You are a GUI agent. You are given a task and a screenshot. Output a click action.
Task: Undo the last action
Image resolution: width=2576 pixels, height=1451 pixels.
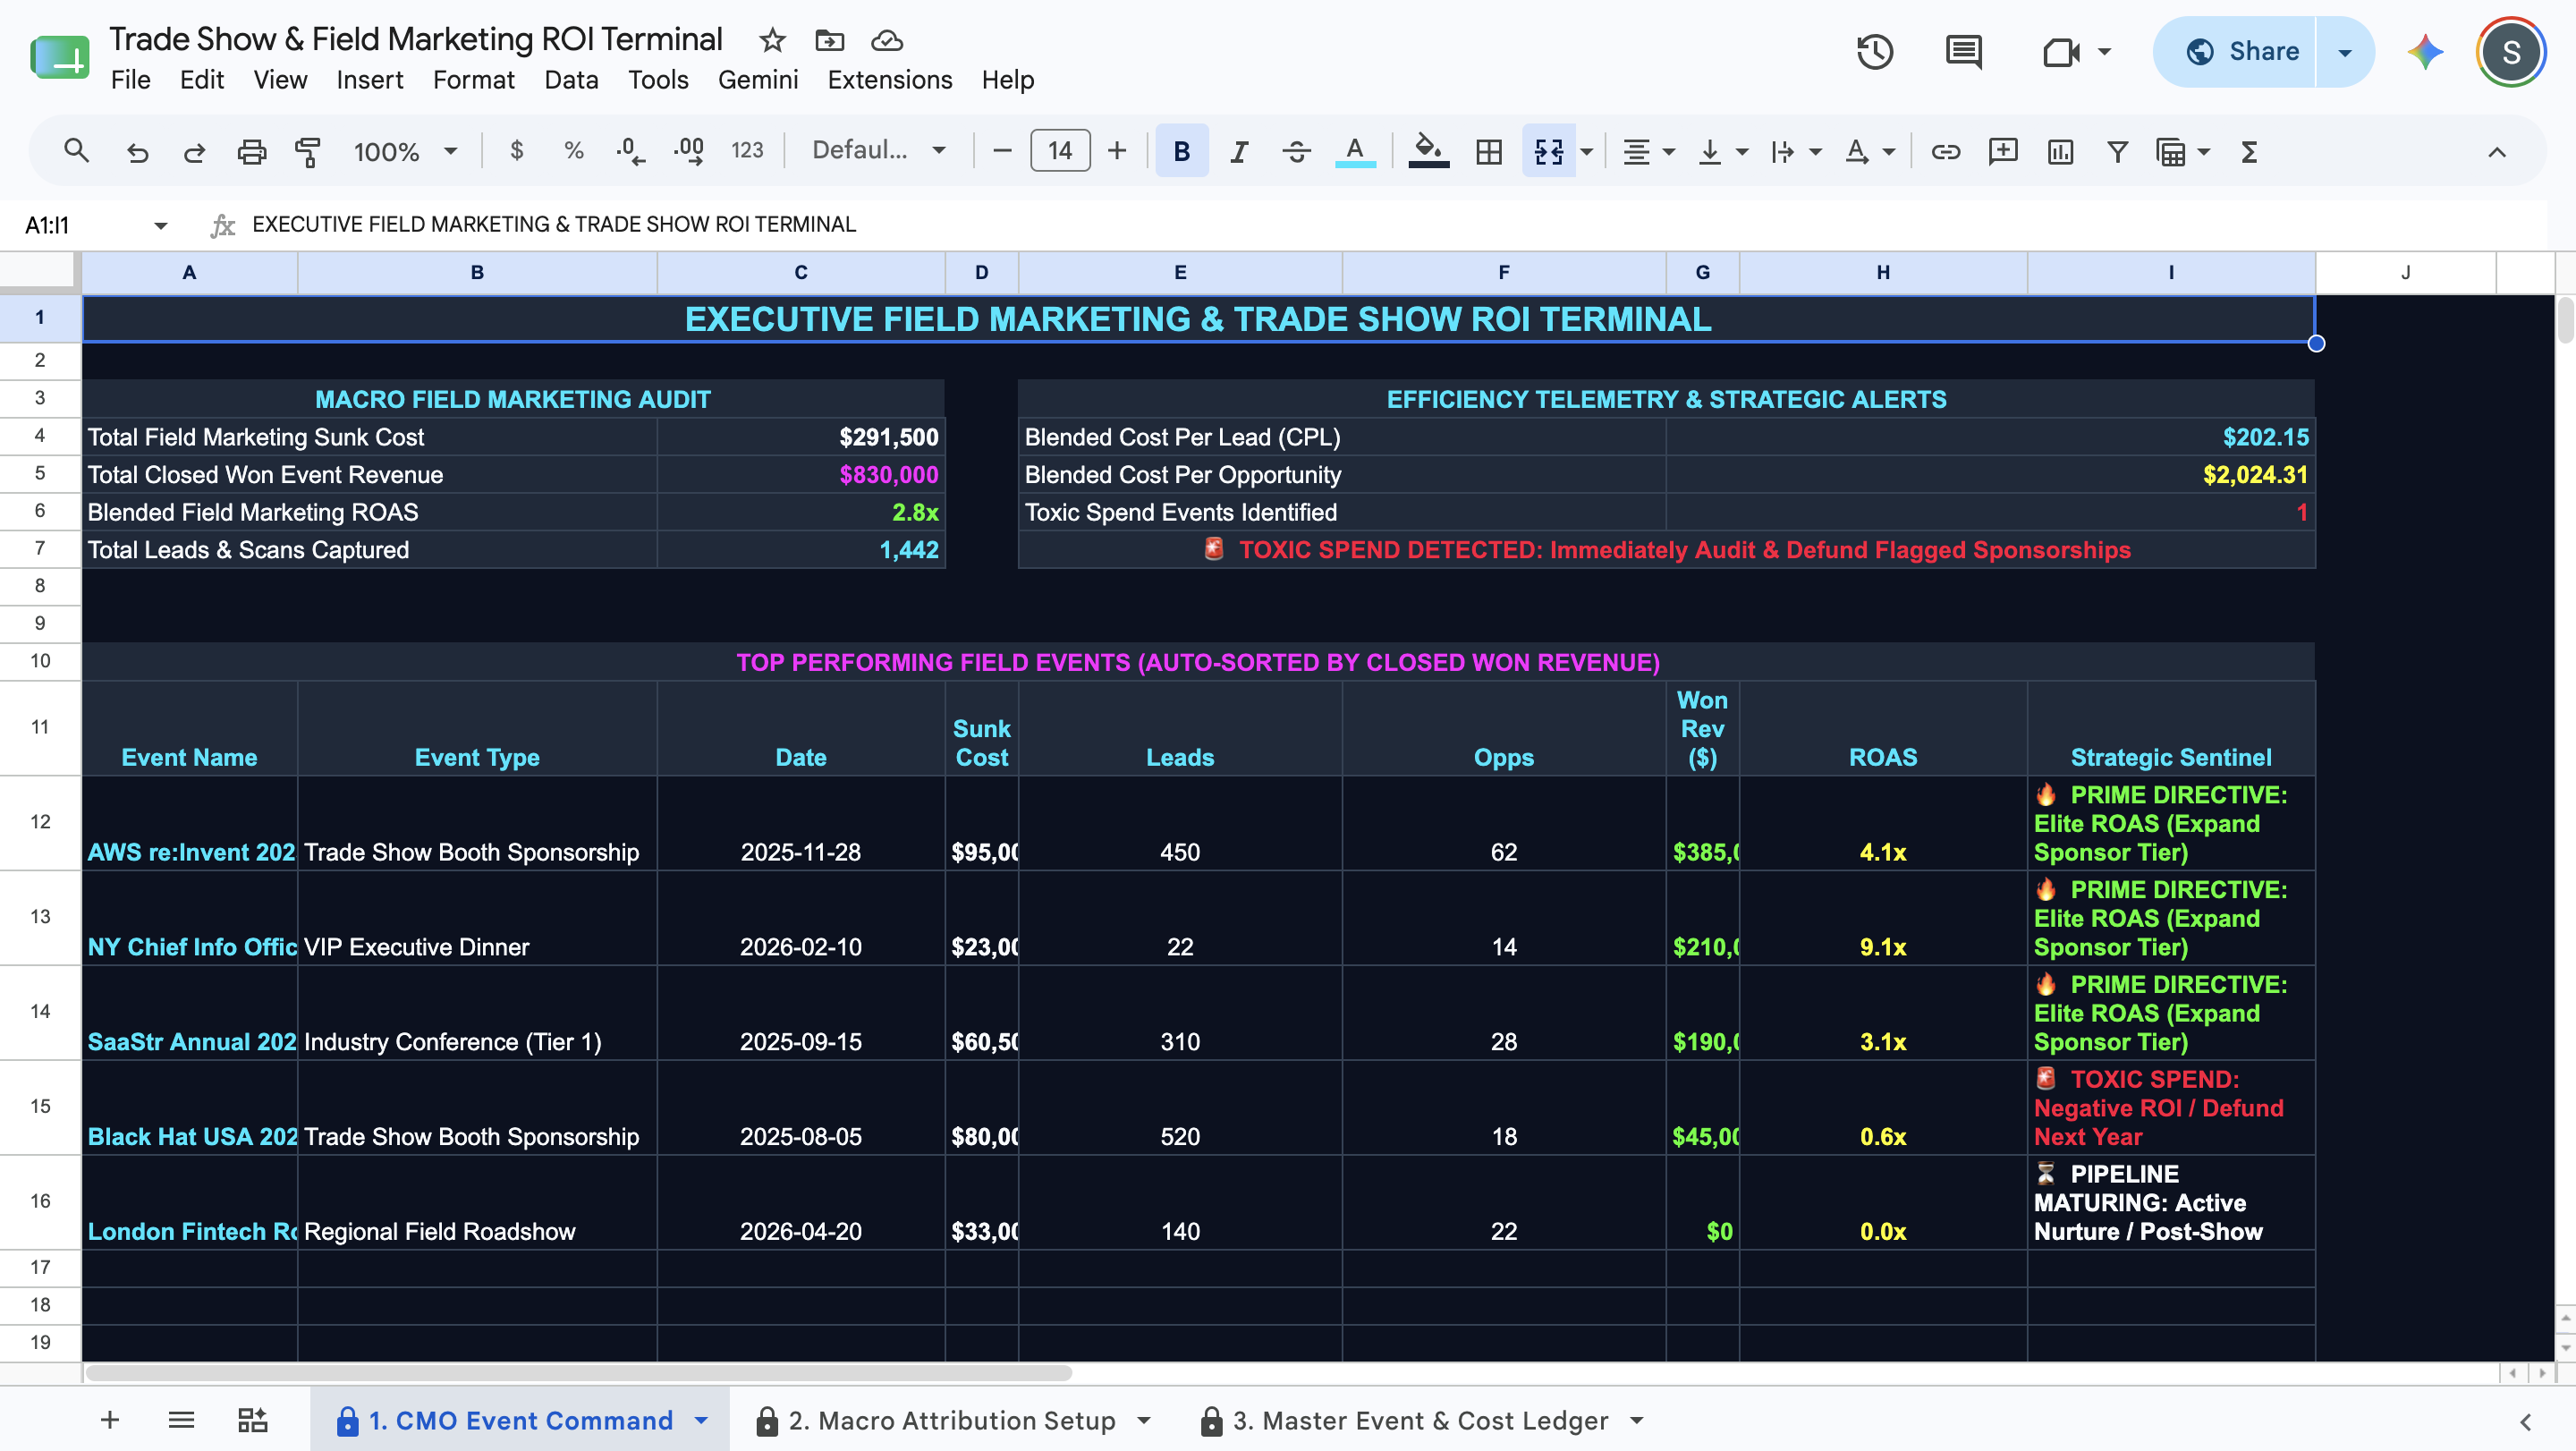tap(137, 151)
